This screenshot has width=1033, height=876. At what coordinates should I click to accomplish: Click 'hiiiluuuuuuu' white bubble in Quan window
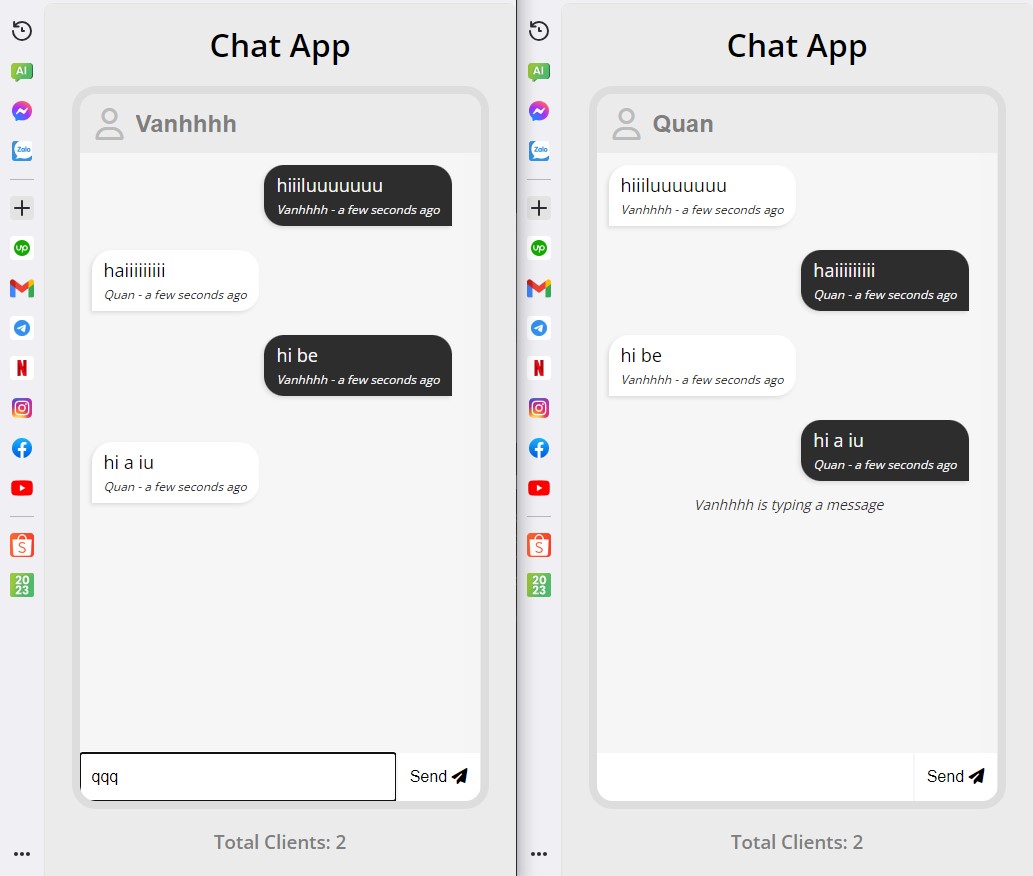point(702,196)
